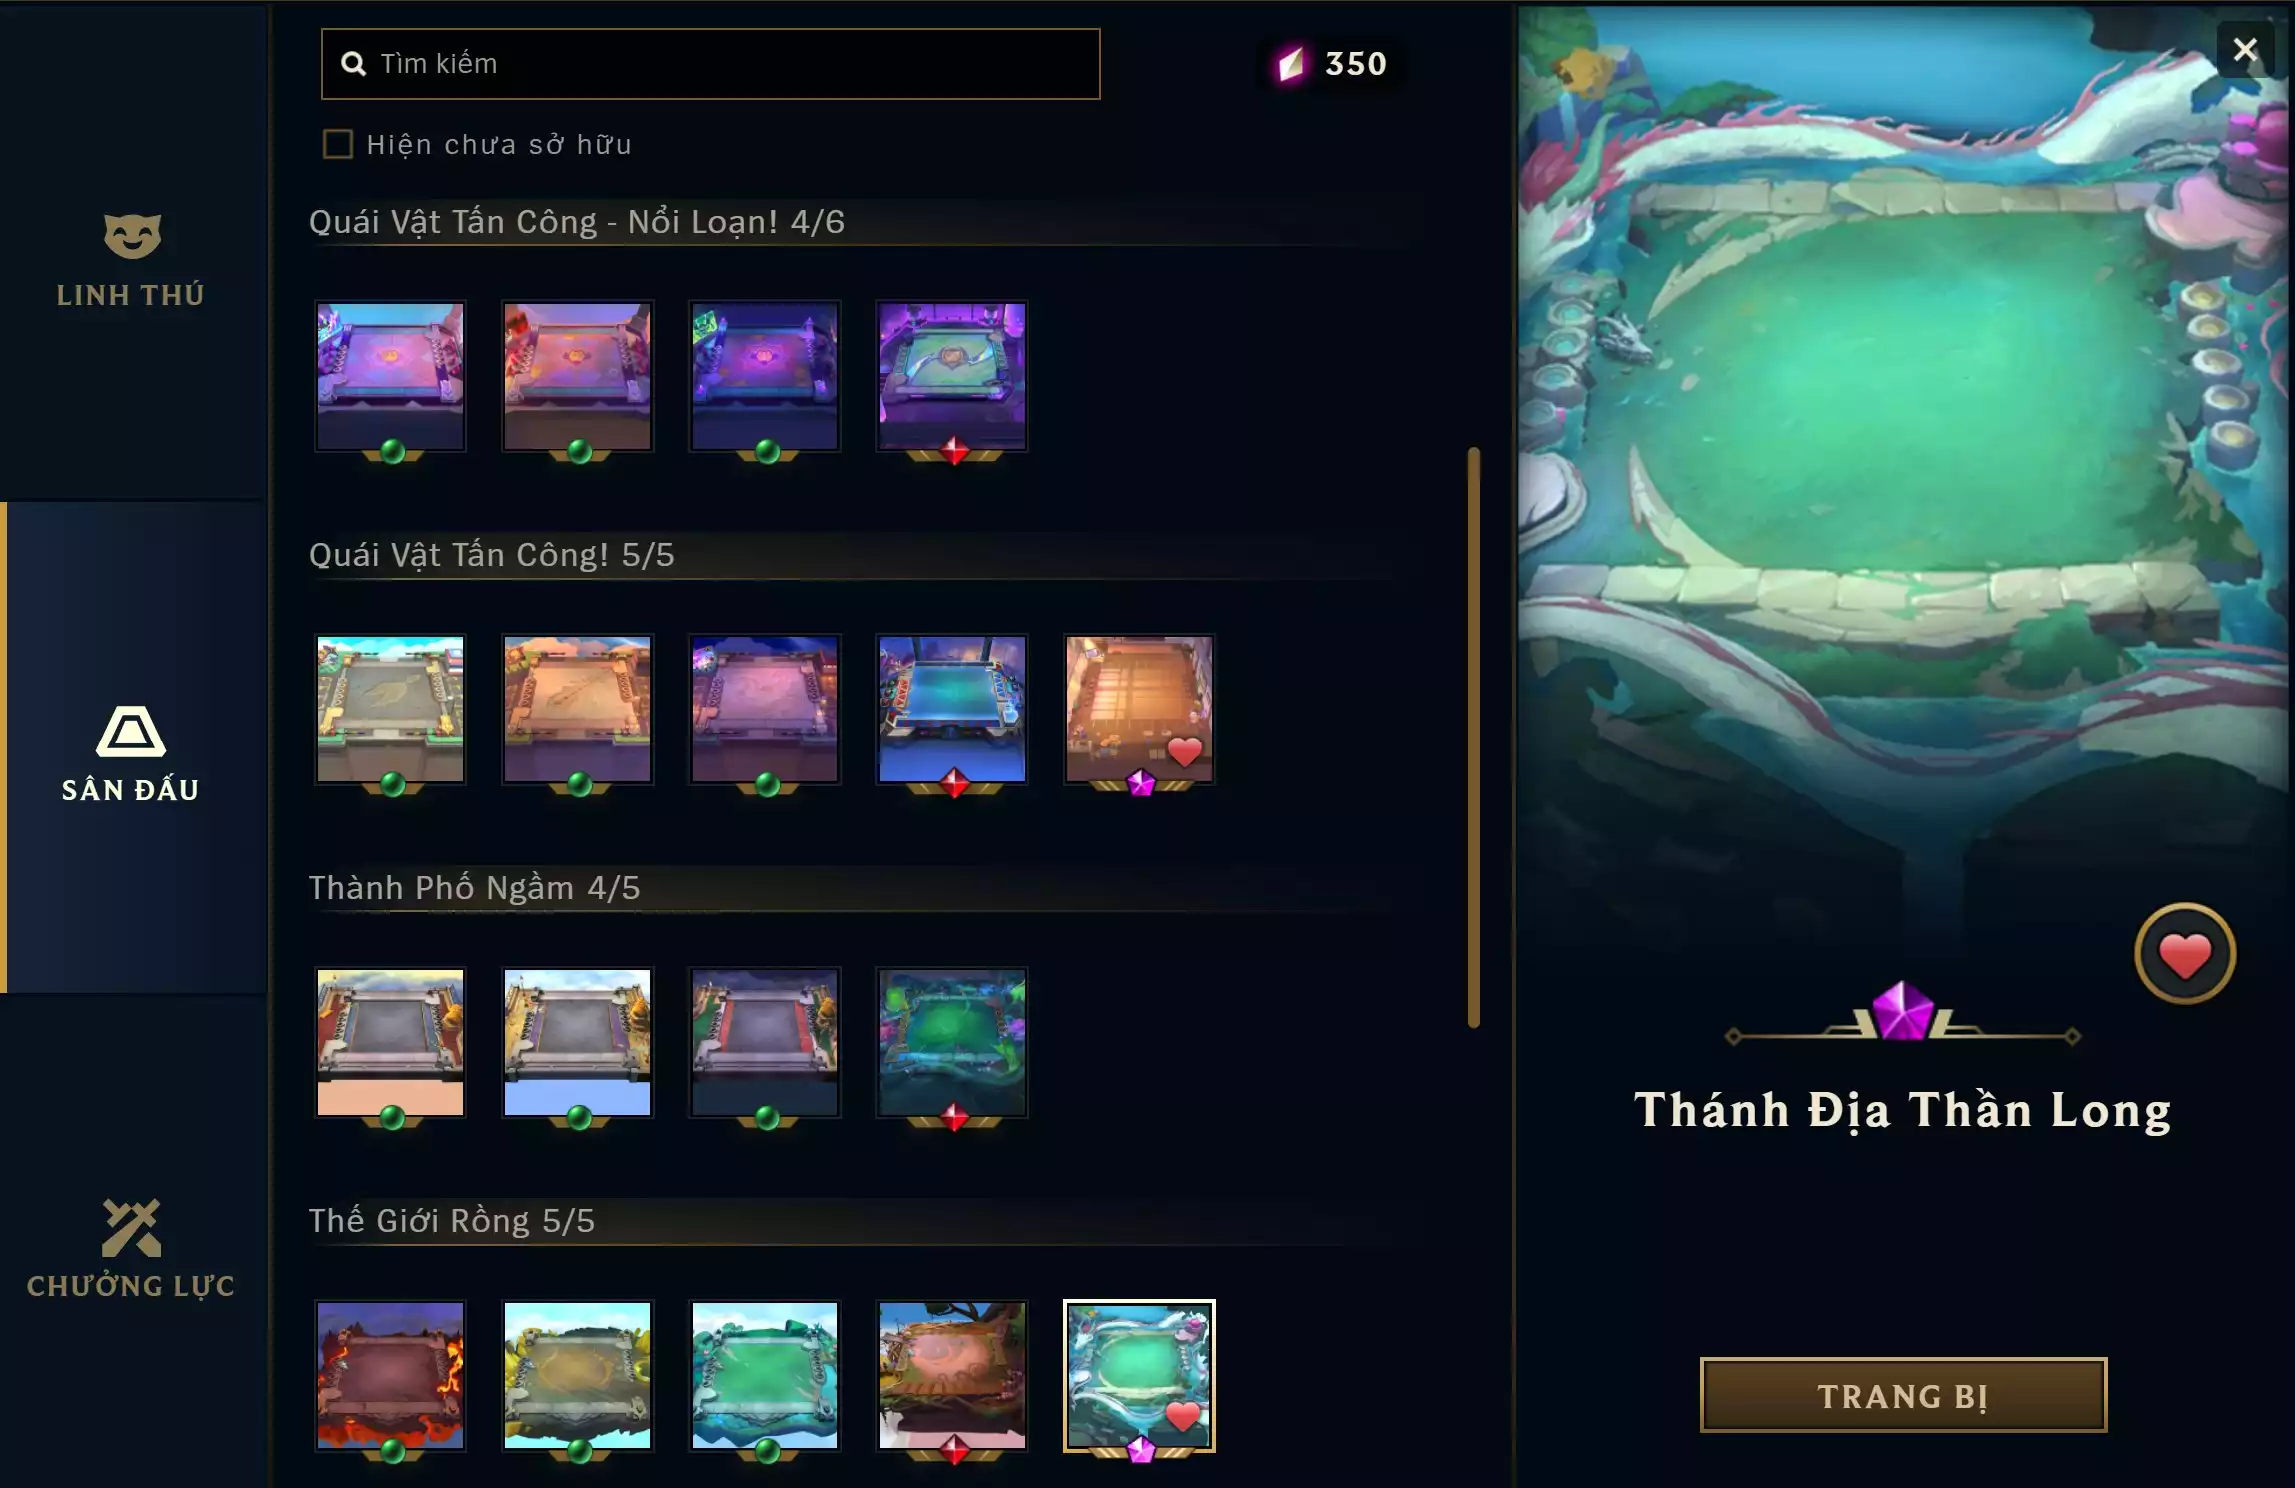Viewport: 2295px width, 1488px height.
Task: Close the arena preview panel
Action: (2246, 50)
